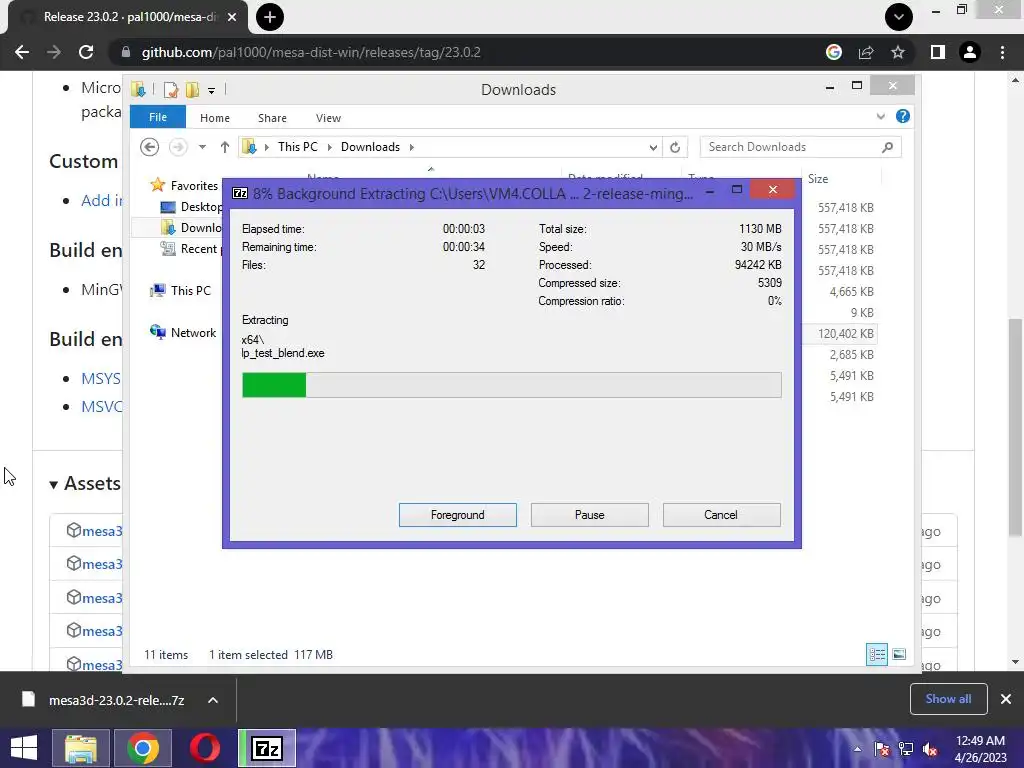This screenshot has width=1024, height=768.
Task: Open the File menu in Downloads window
Action: (x=157, y=117)
